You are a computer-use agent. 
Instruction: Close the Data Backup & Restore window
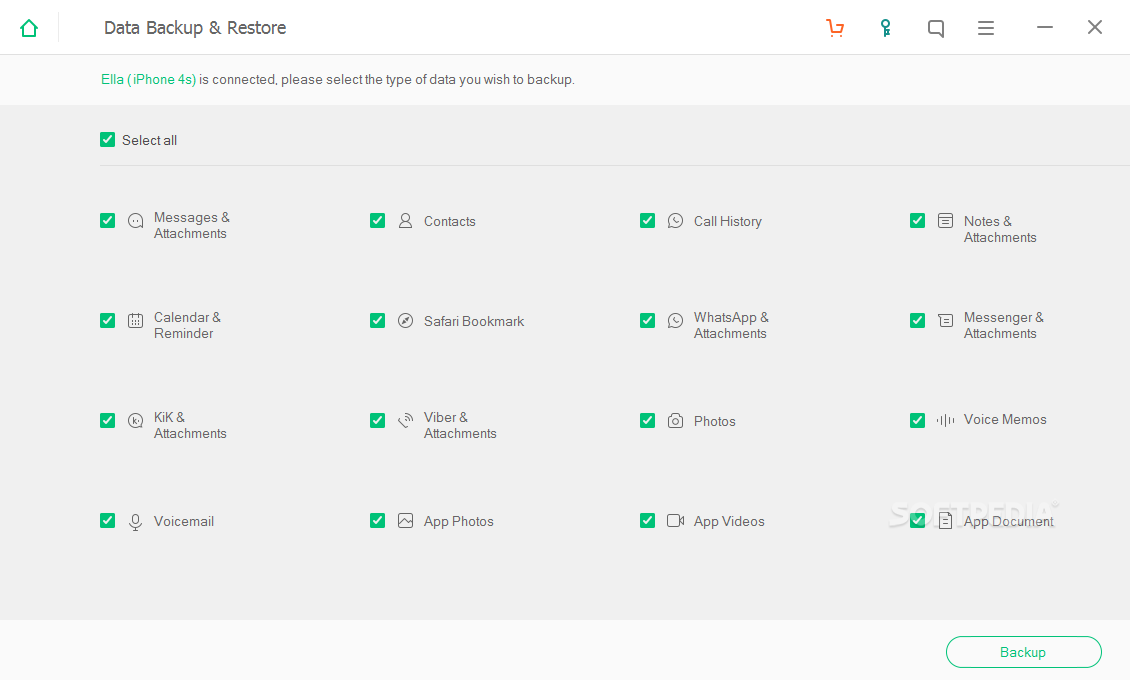click(x=1095, y=27)
